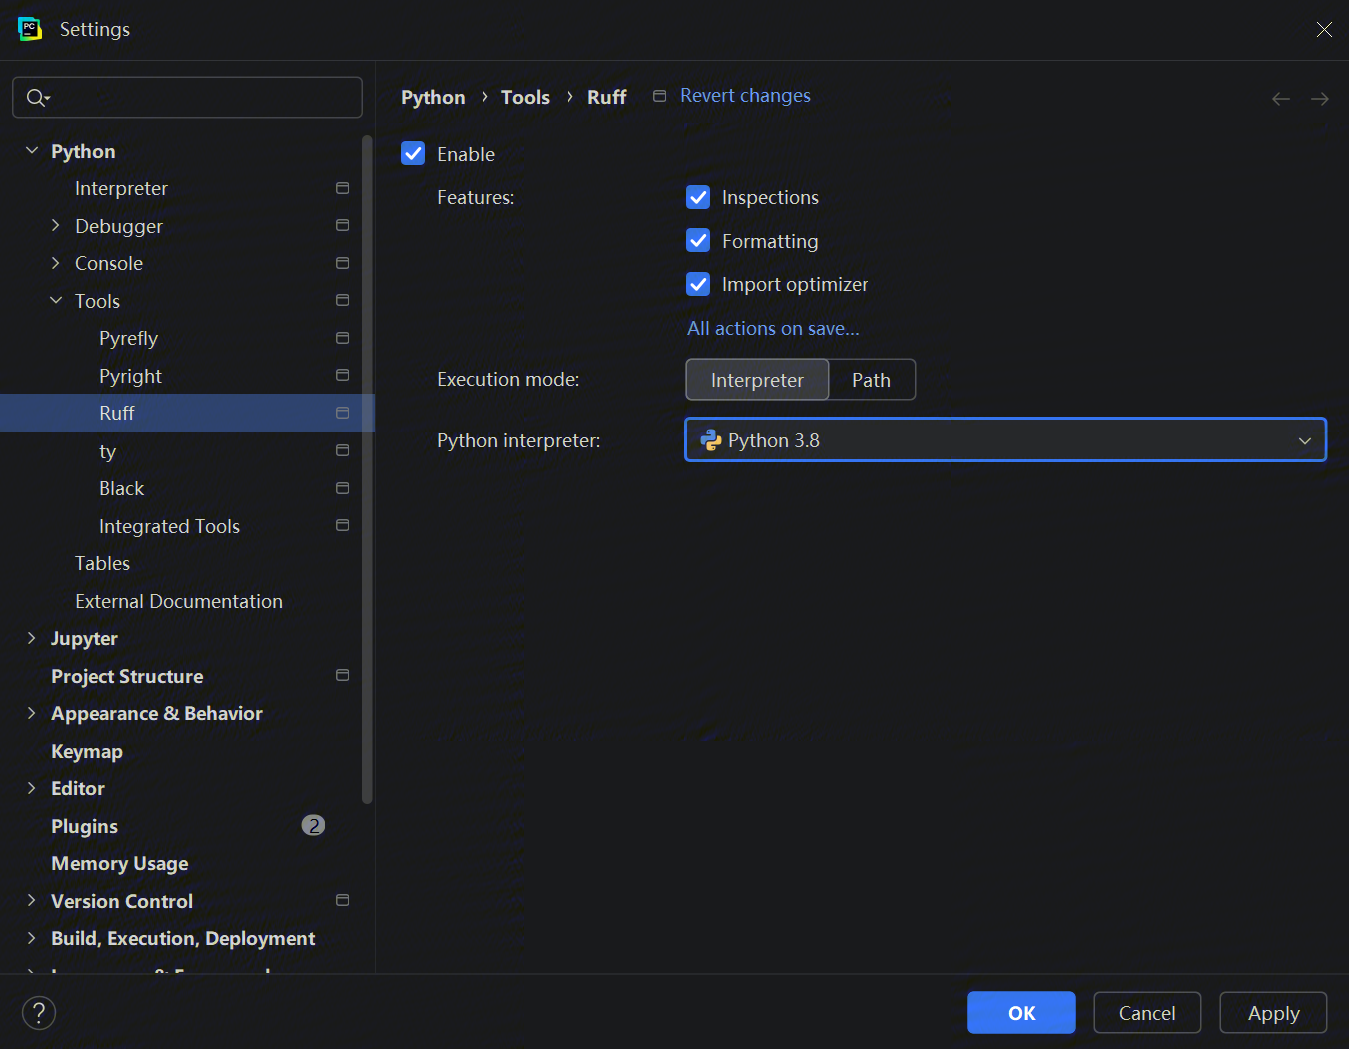Click the Revert changes link

745,96
